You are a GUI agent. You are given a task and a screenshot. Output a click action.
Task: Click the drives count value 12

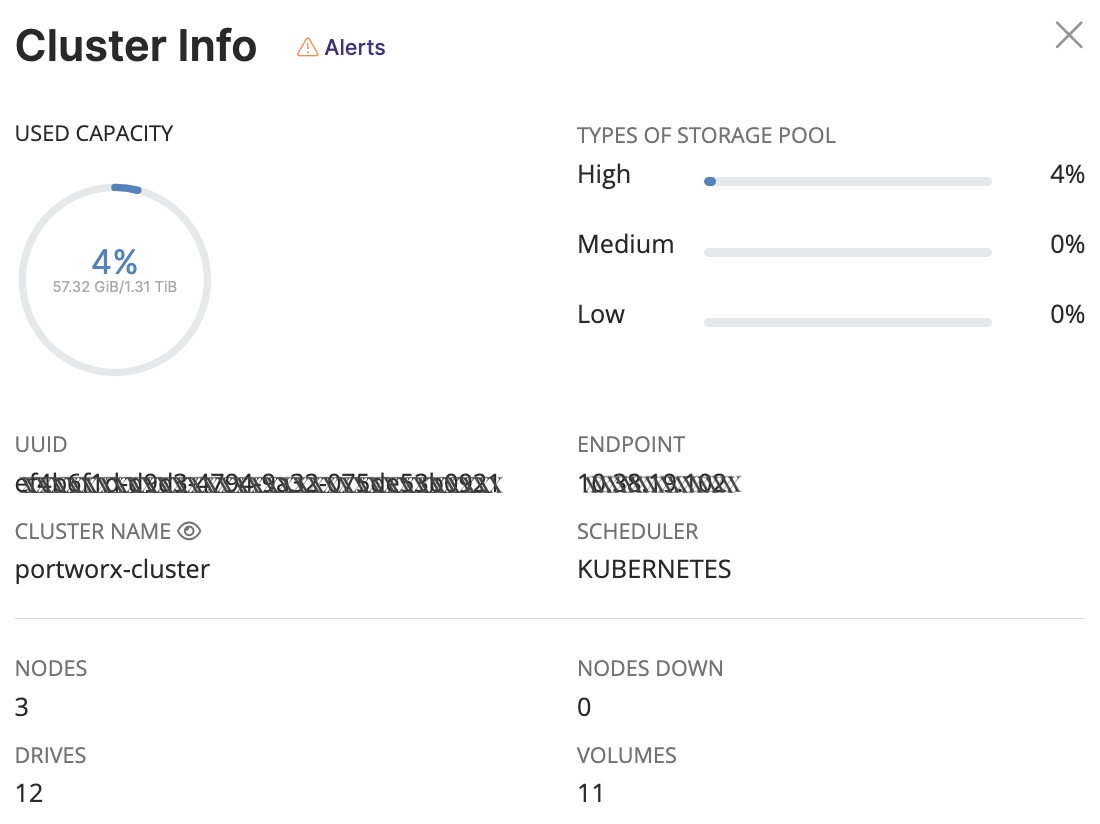coord(29,794)
